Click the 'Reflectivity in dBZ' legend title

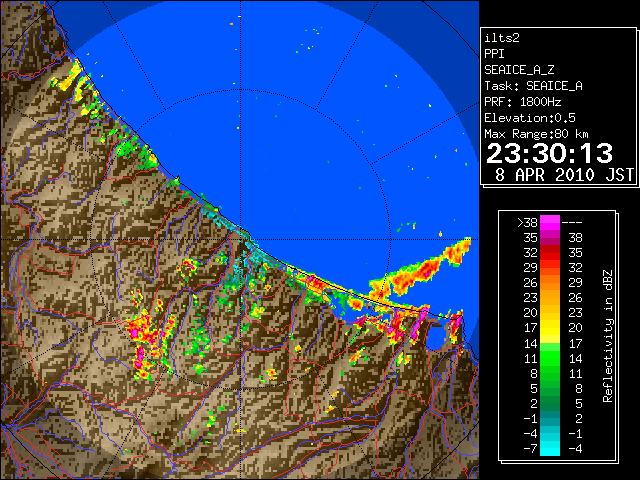click(x=608, y=336)
